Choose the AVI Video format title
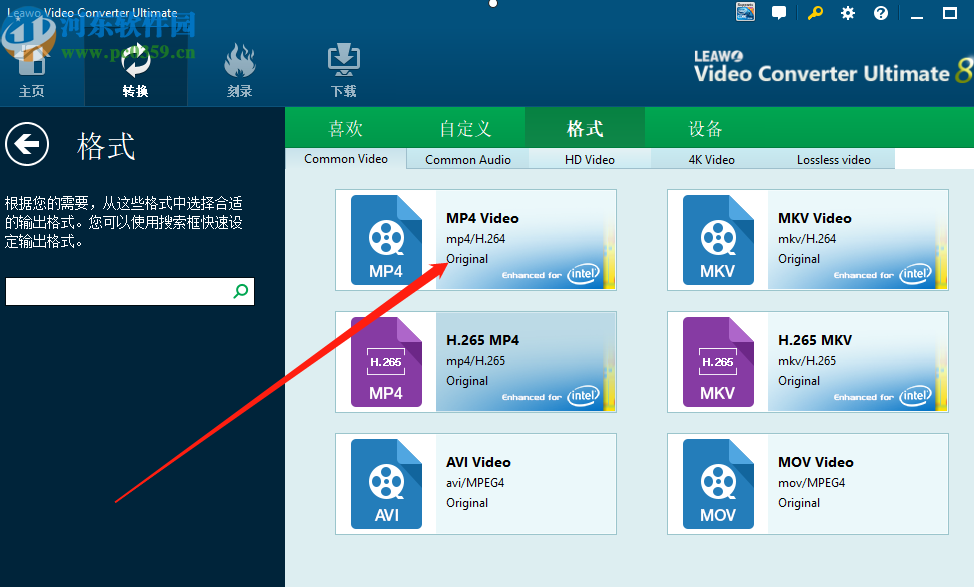This screenshot has height=587, width=974. coord(478,462)
